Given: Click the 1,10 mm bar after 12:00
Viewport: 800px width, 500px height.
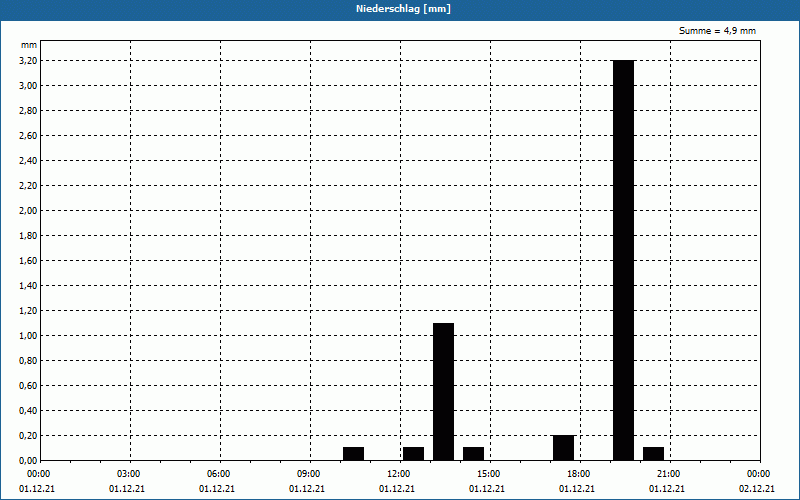Looking at the screenshot, I should [443, 391].
